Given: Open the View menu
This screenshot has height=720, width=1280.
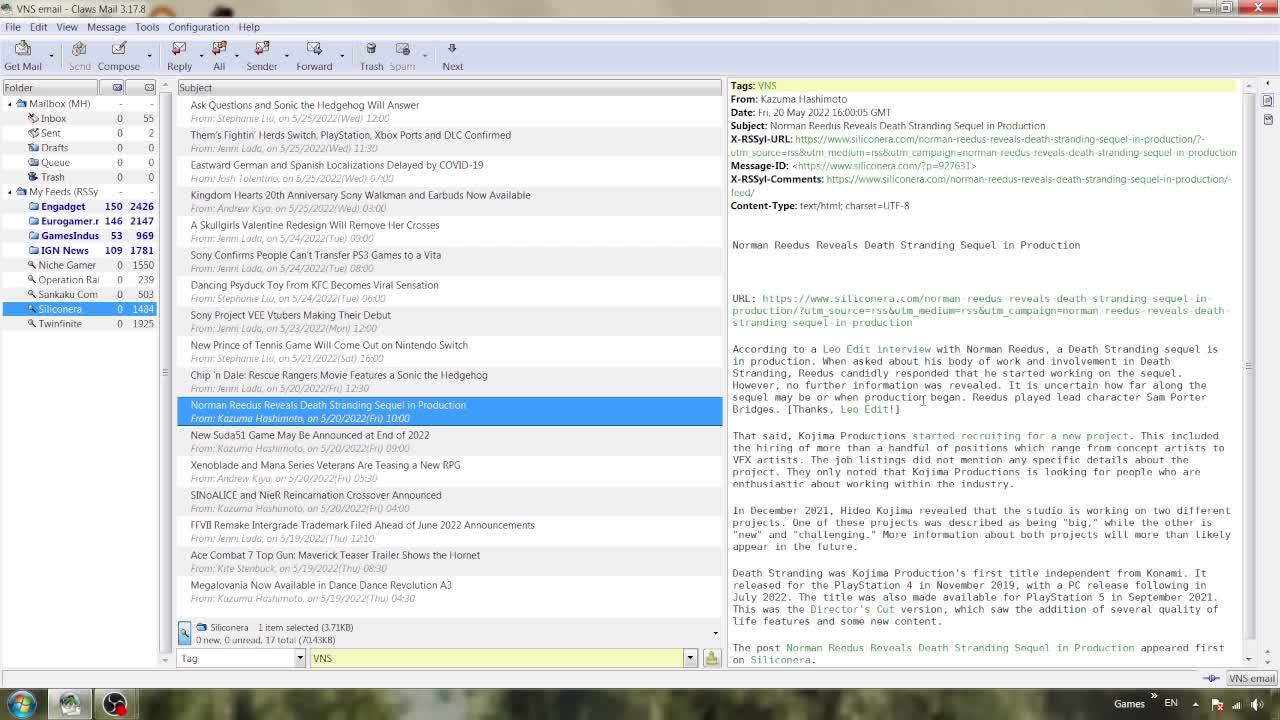Looking at the screenshot, I should point(67,27).
